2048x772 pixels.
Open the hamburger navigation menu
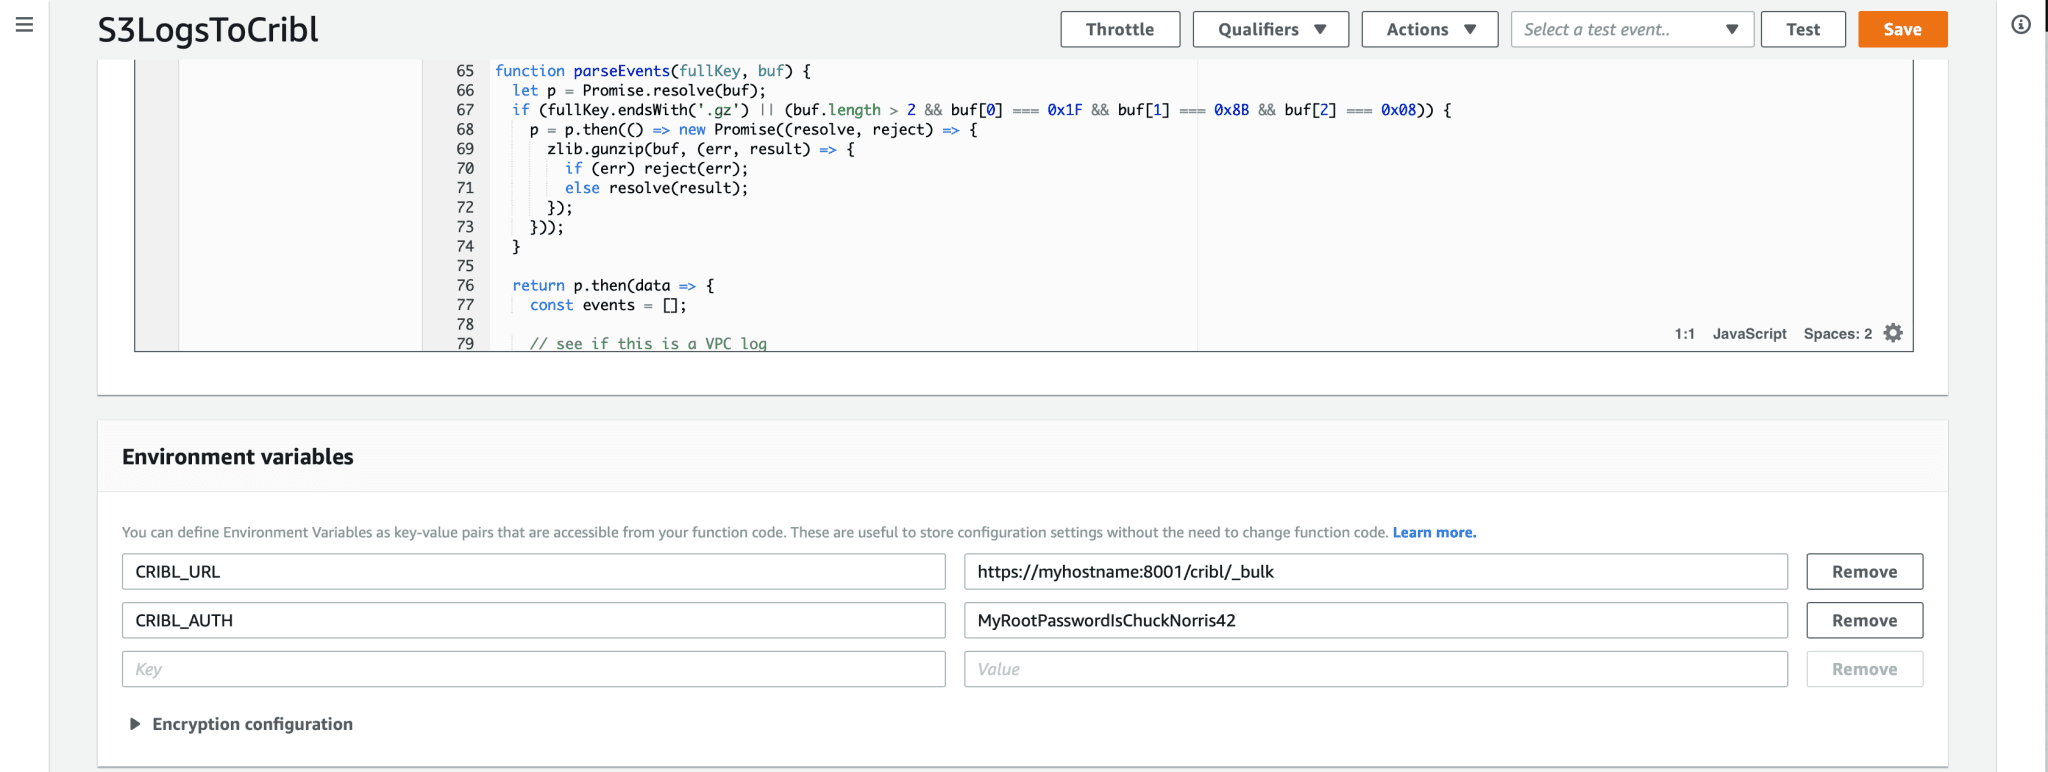click(25, 25)
